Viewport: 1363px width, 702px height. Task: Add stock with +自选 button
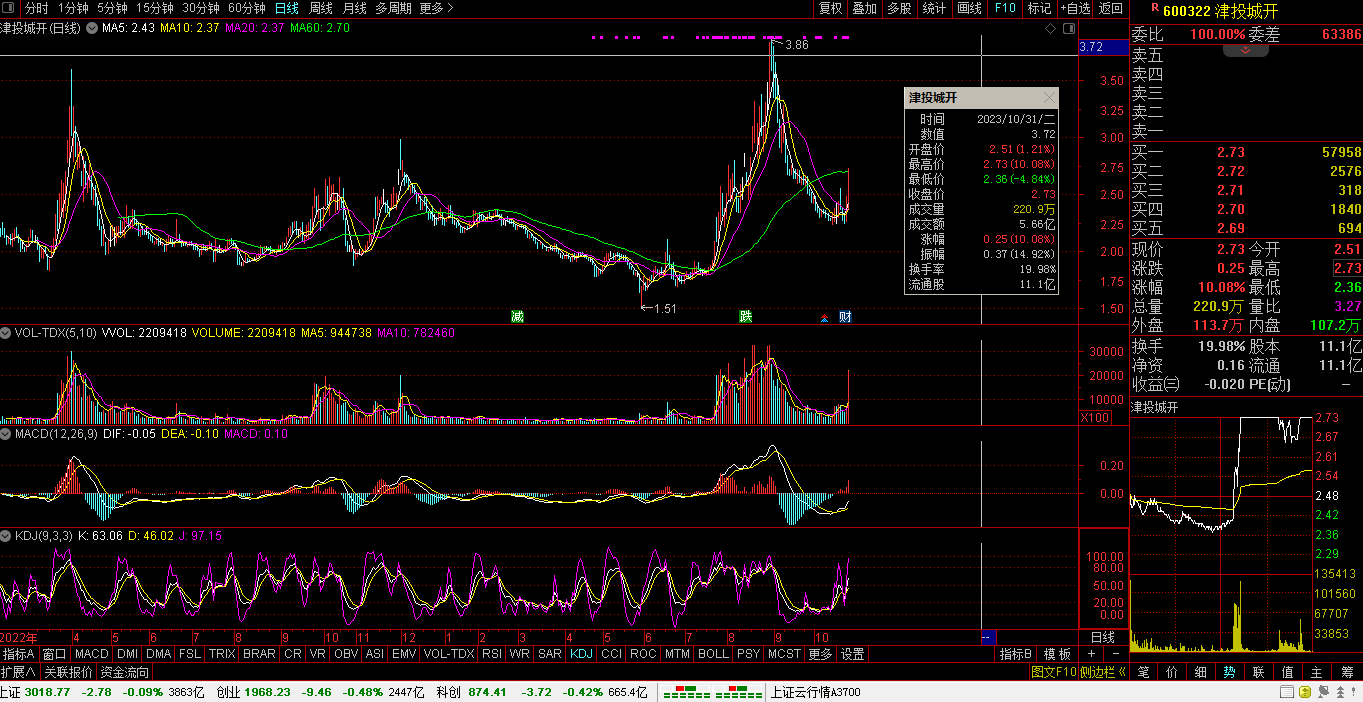pos(1076,8)
